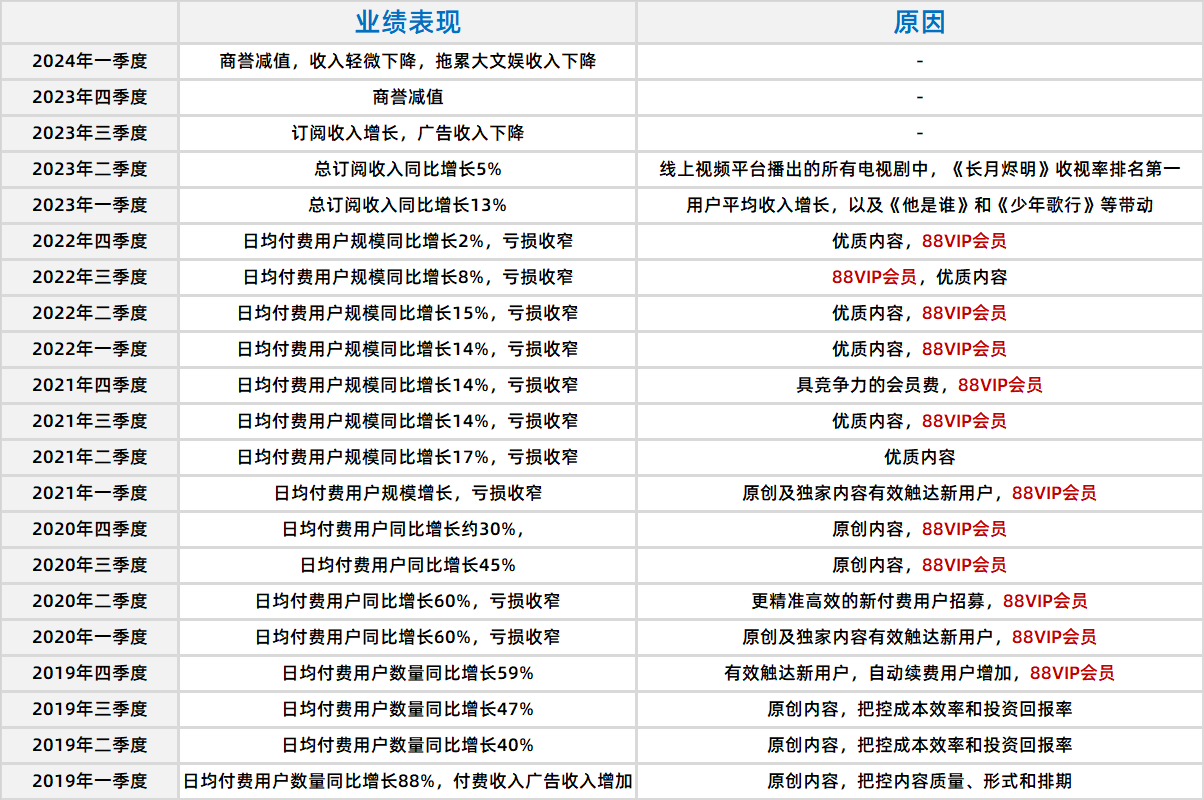Click the cell 日均付费用户数量同比增长59%
Screen dimensions: 1204x800
(408, 673)
